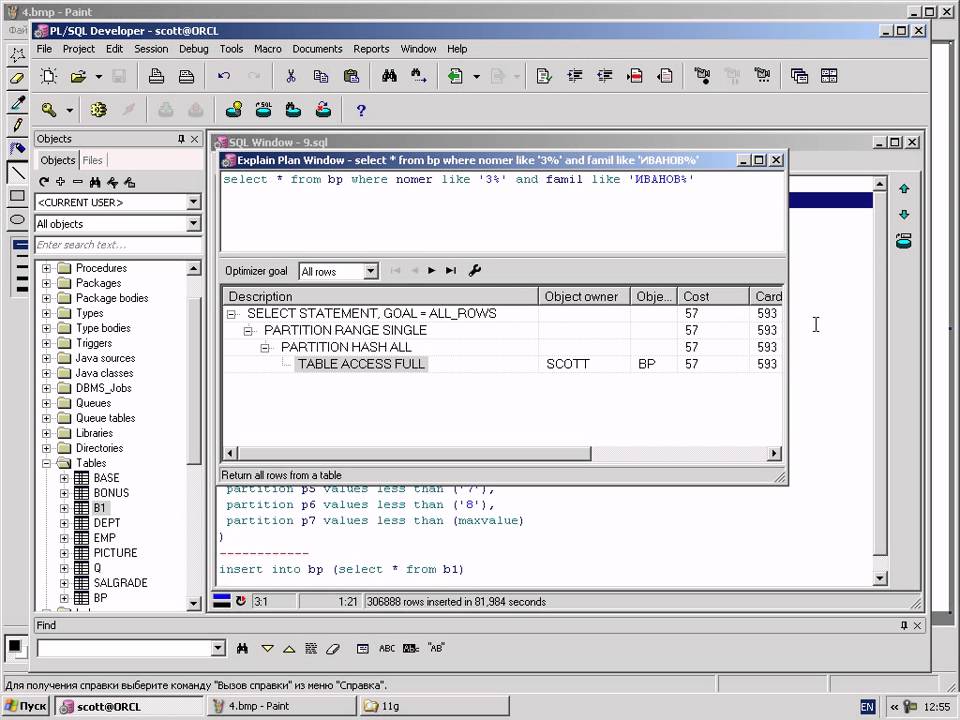Click the Find next binoculars-arrow icon
This screenshot has width=960, height=720.
pos(419,76)
